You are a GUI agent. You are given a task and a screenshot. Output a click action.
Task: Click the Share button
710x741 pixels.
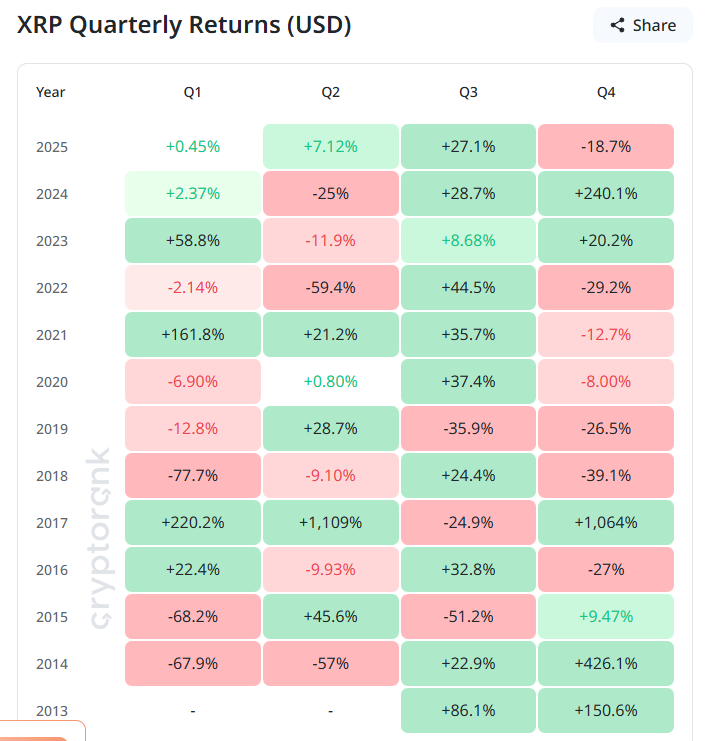[x=642, y=25]
